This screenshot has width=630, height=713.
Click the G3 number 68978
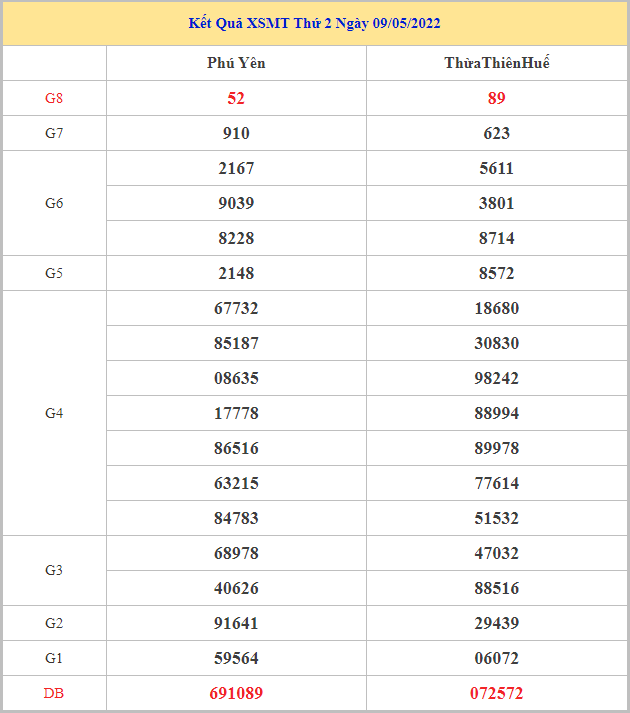[x=236, y=553]
